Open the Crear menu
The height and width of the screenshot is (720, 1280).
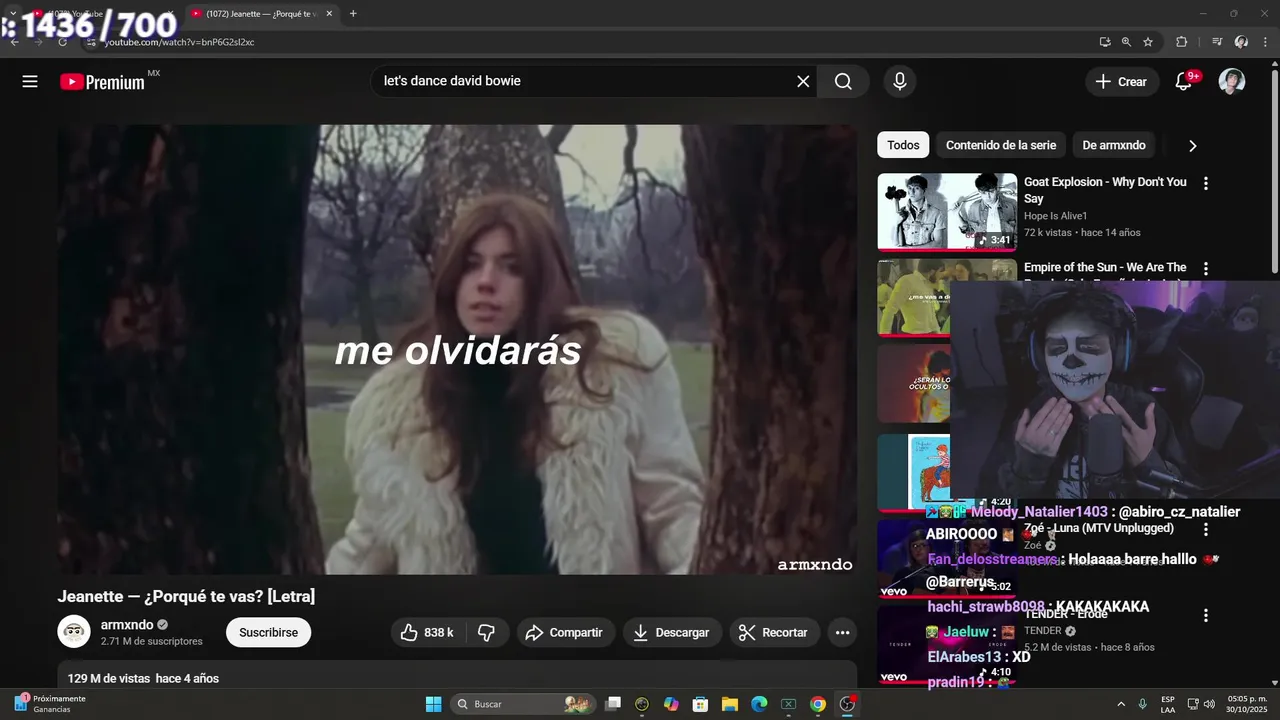coord(1122,82)
